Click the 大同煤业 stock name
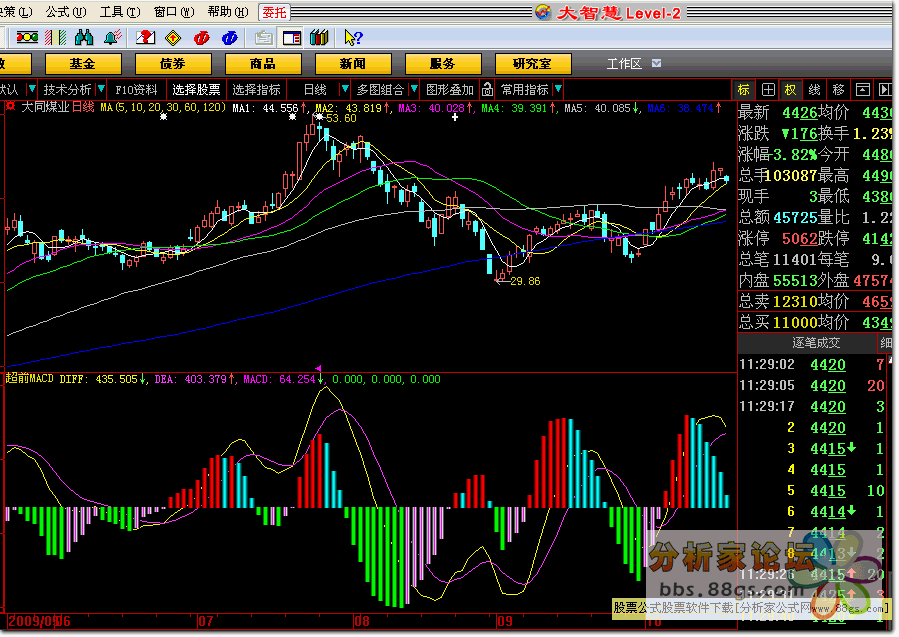The width and height of the screenshot is (899, 637). (x=45, y=107)
